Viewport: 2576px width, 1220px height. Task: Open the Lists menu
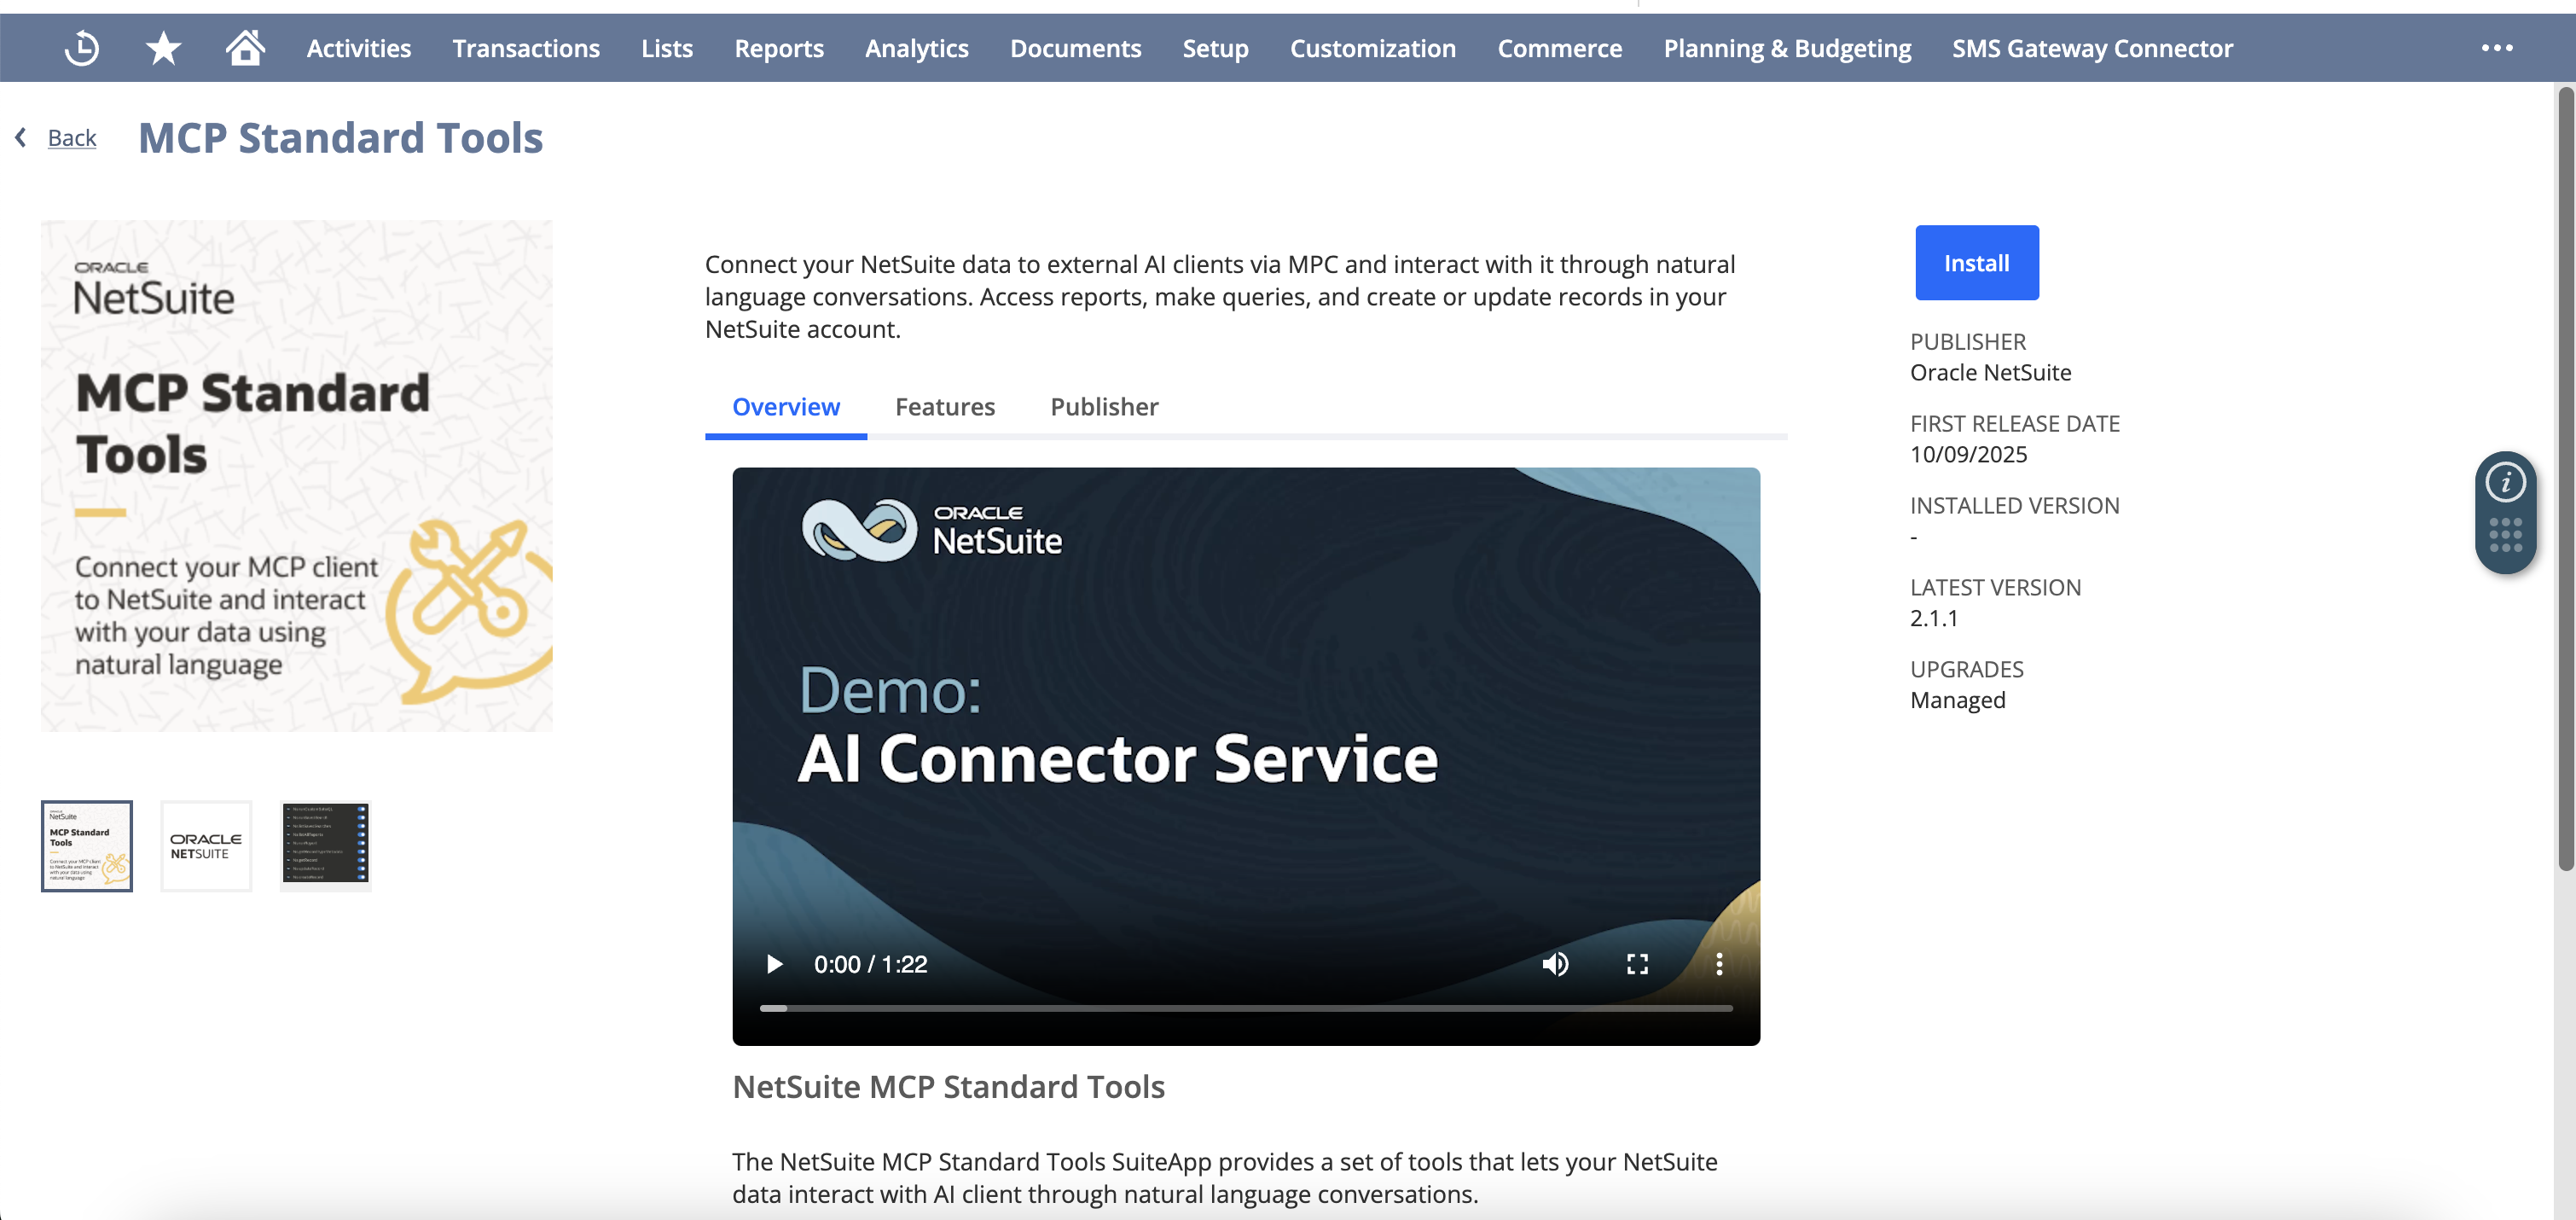coord(667,48)
